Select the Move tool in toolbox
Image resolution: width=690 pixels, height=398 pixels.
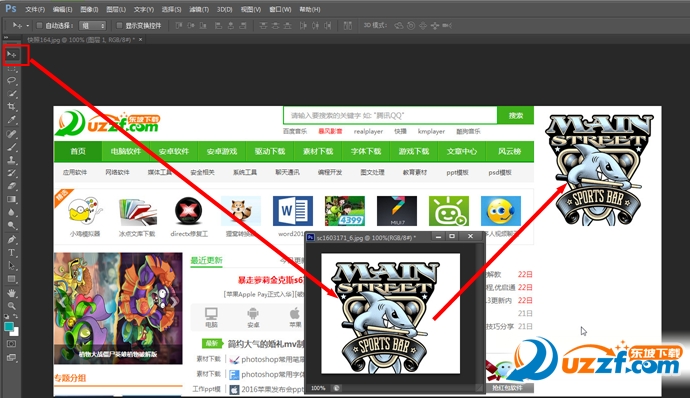click(12, 55)
